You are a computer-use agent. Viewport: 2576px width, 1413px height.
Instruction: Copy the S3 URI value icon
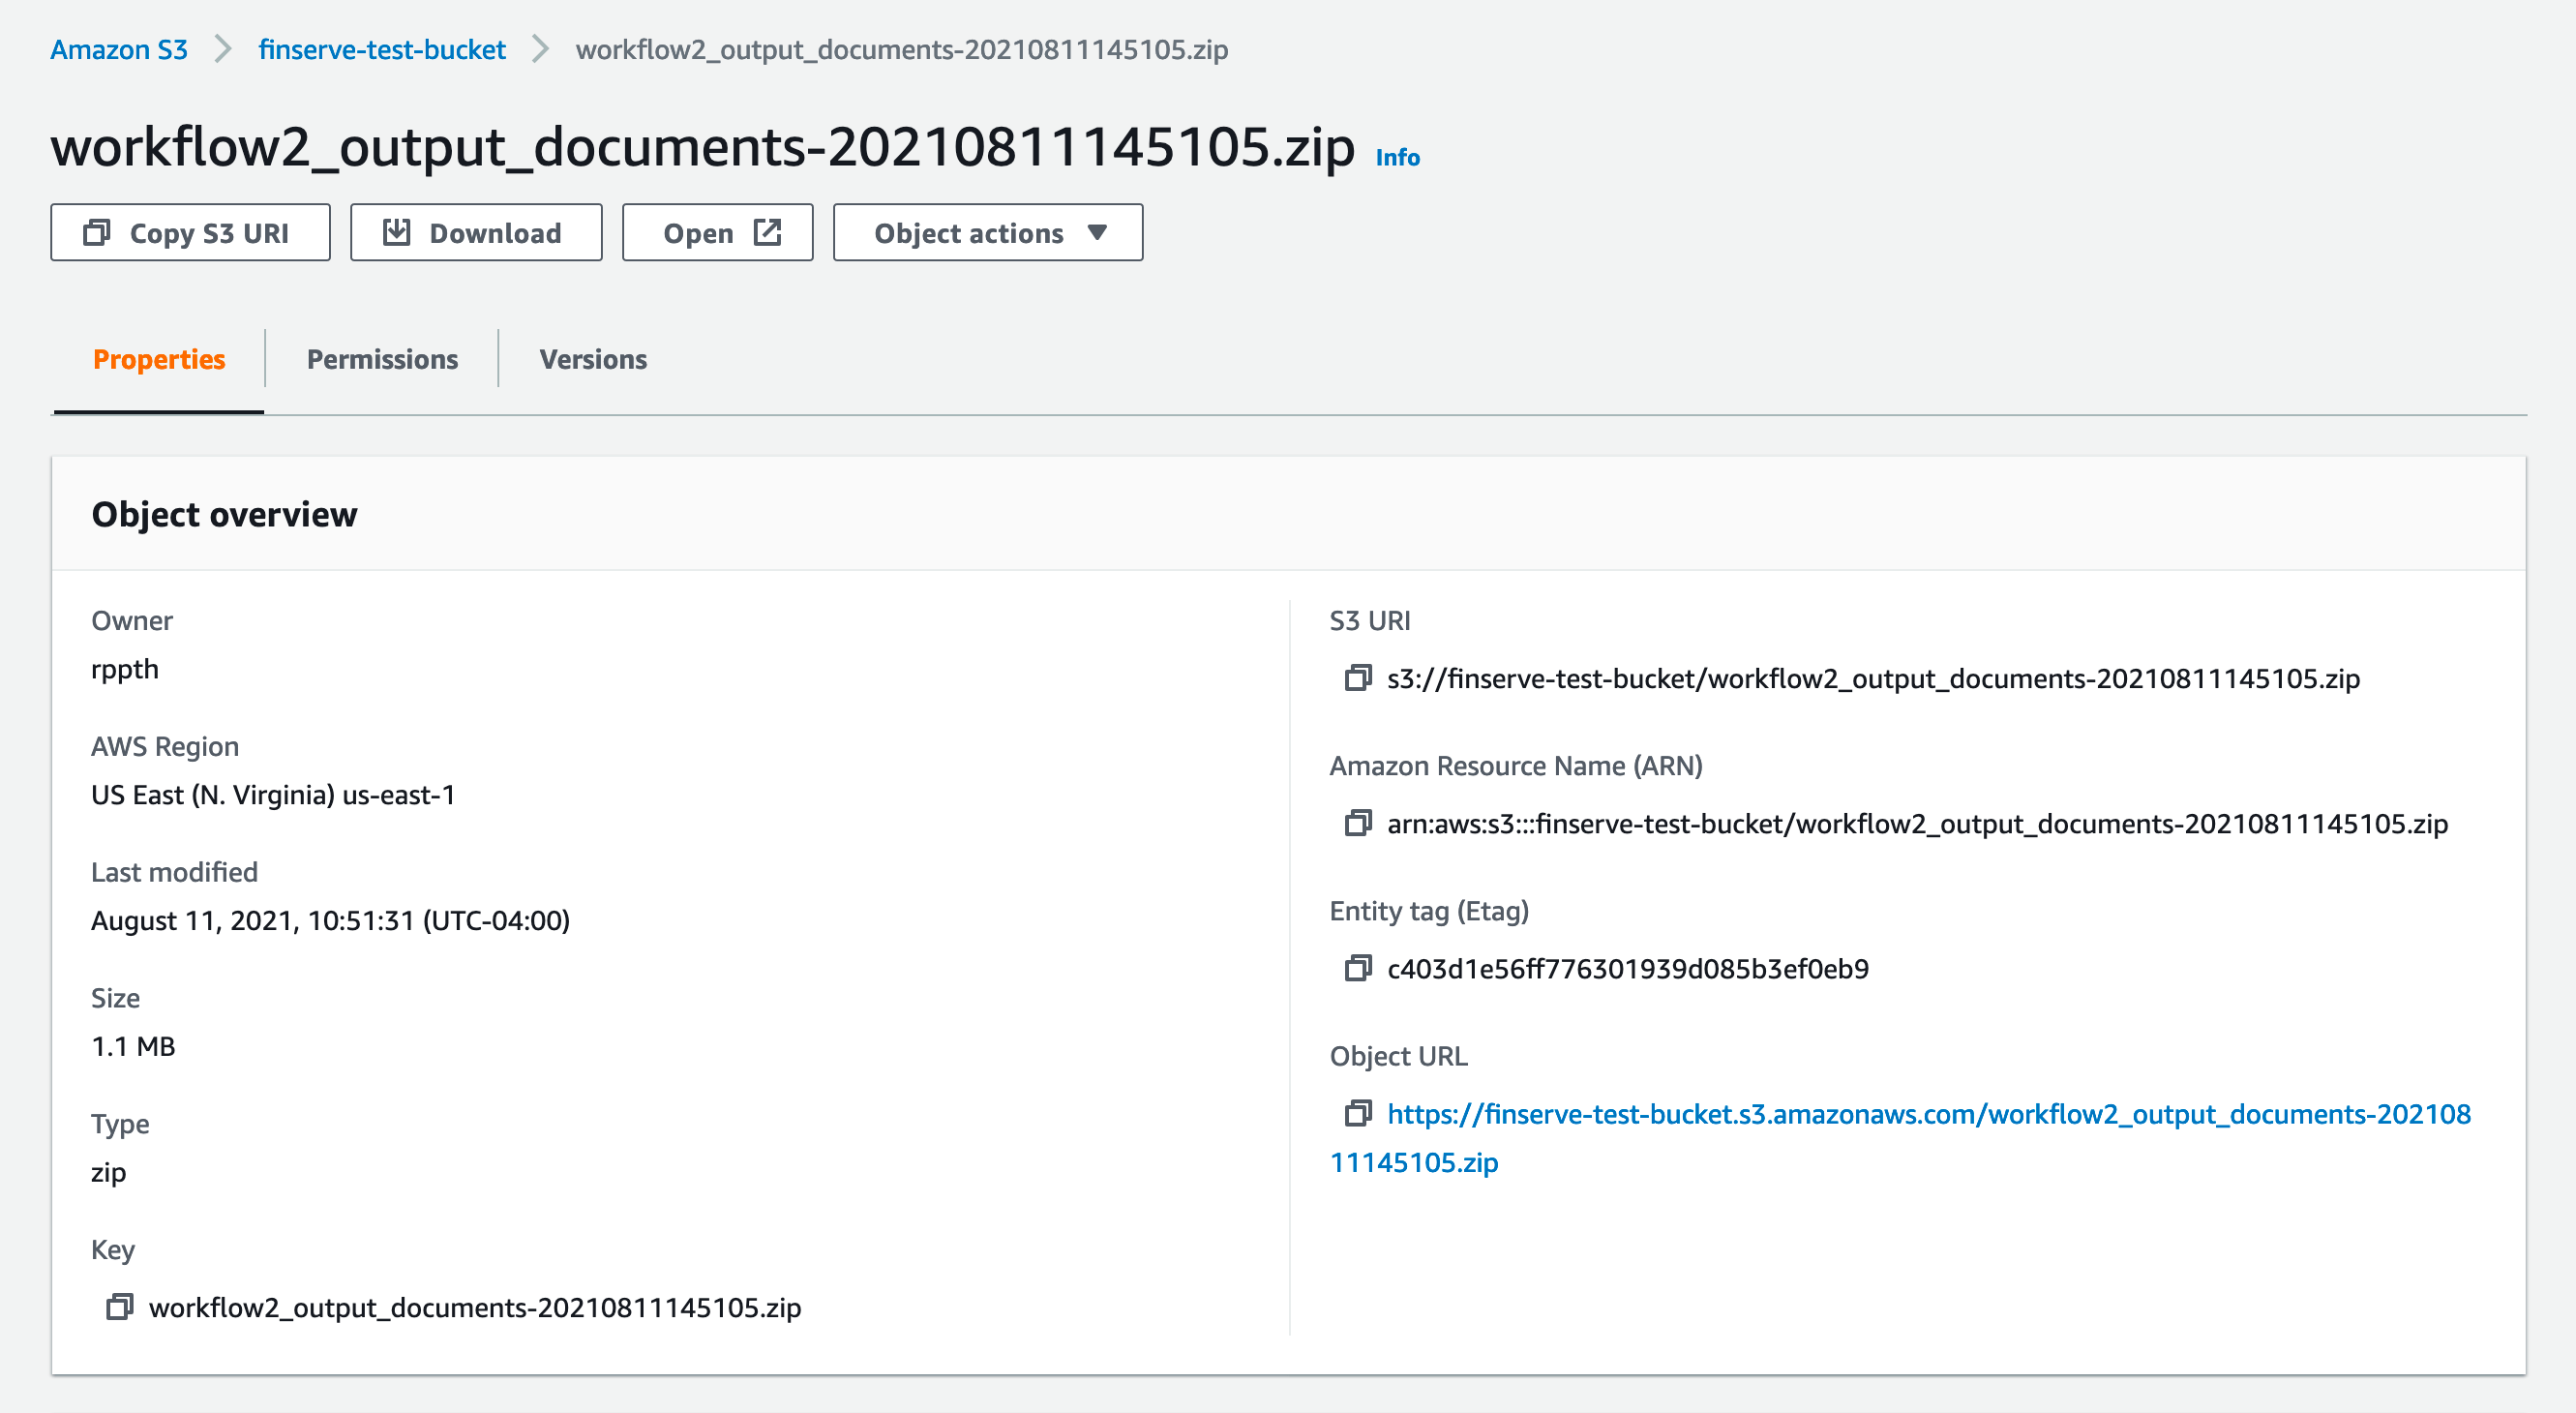pos(1357,678)
